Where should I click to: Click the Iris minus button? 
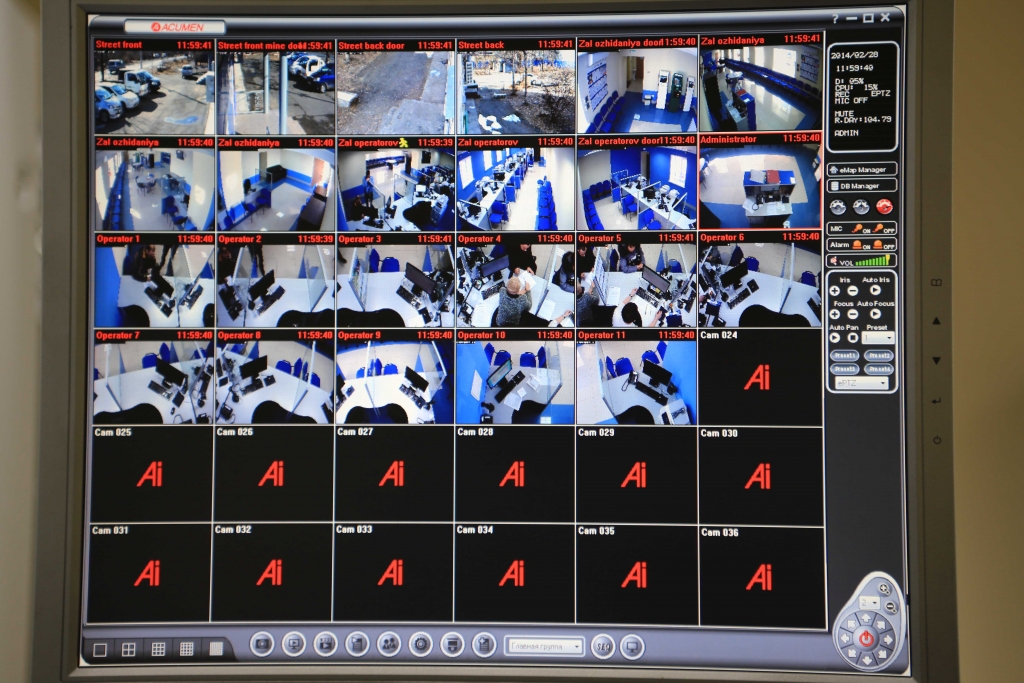pyautogui.click(x=852, y=291)
